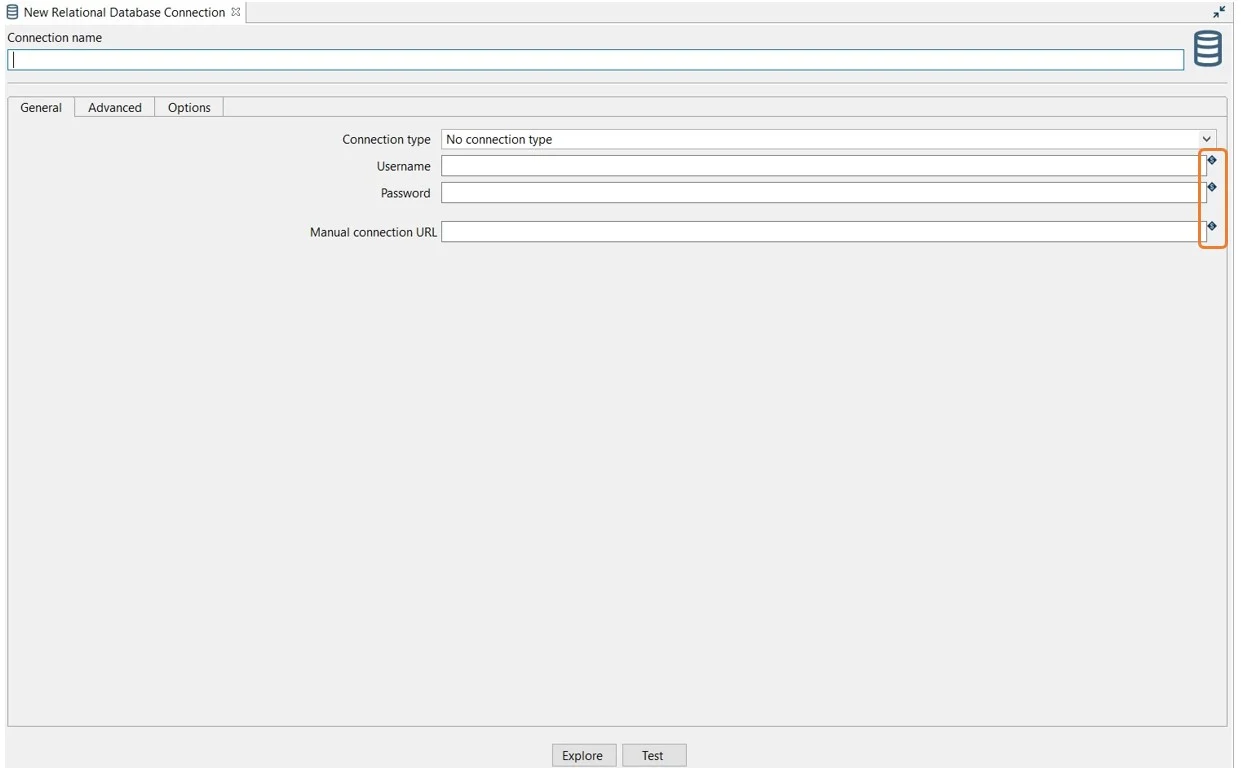Click the variable icon beside the Password field

tap(1211, 187)
